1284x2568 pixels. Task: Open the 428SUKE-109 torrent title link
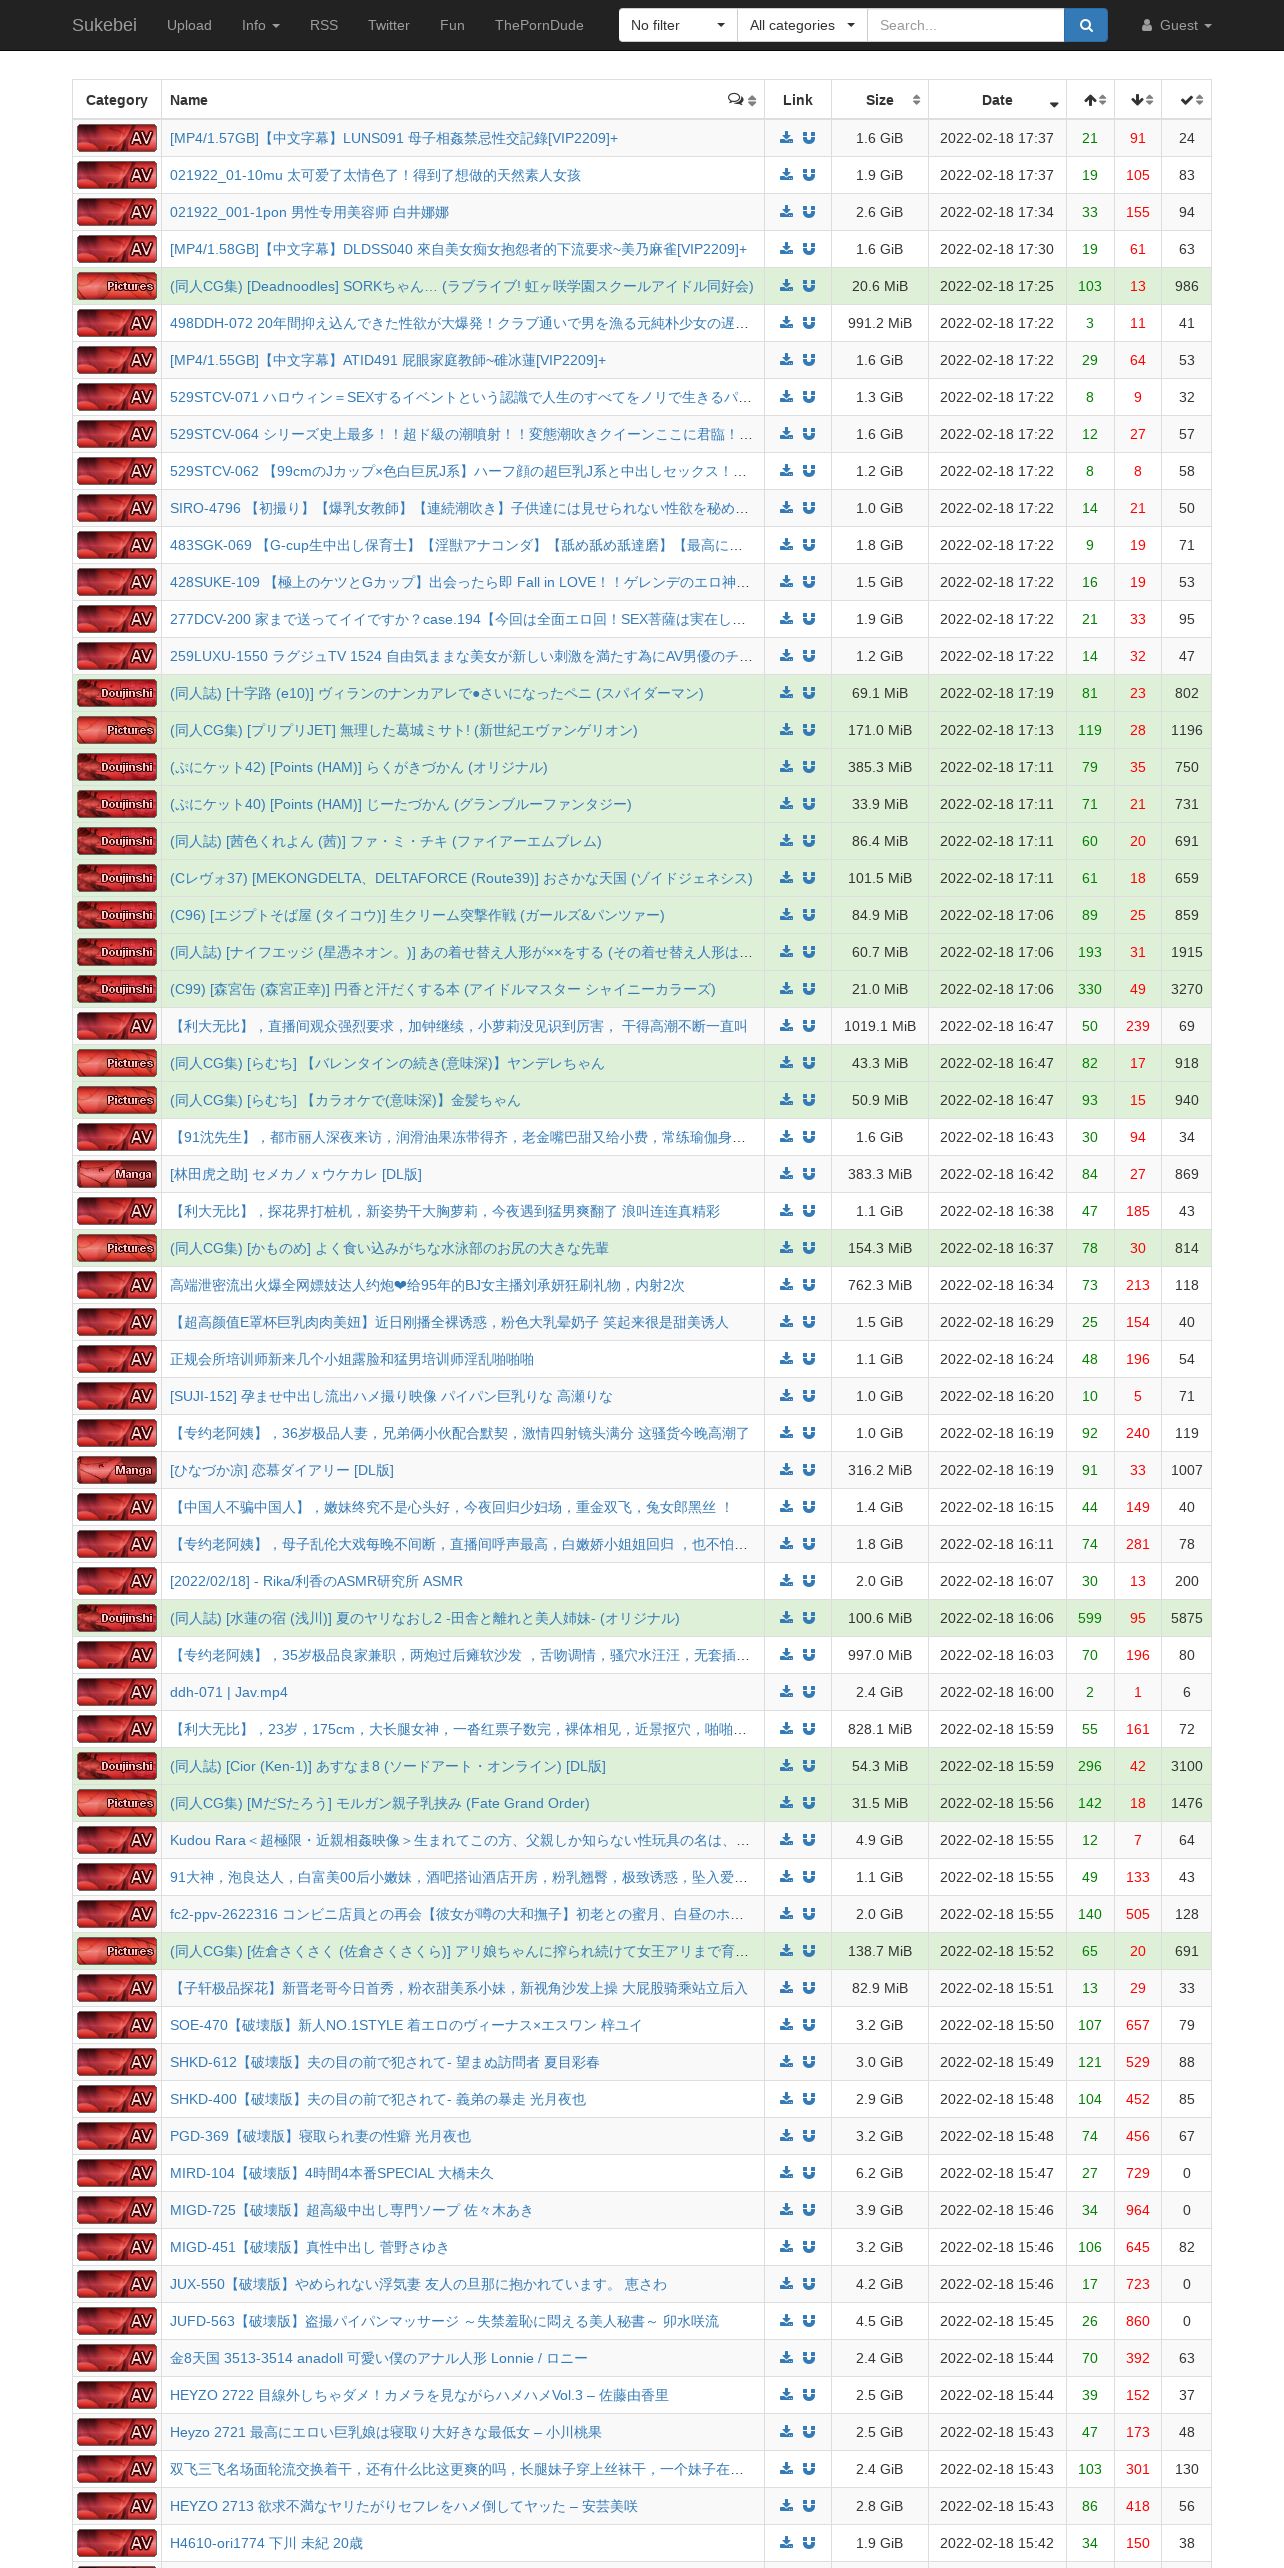459,582
